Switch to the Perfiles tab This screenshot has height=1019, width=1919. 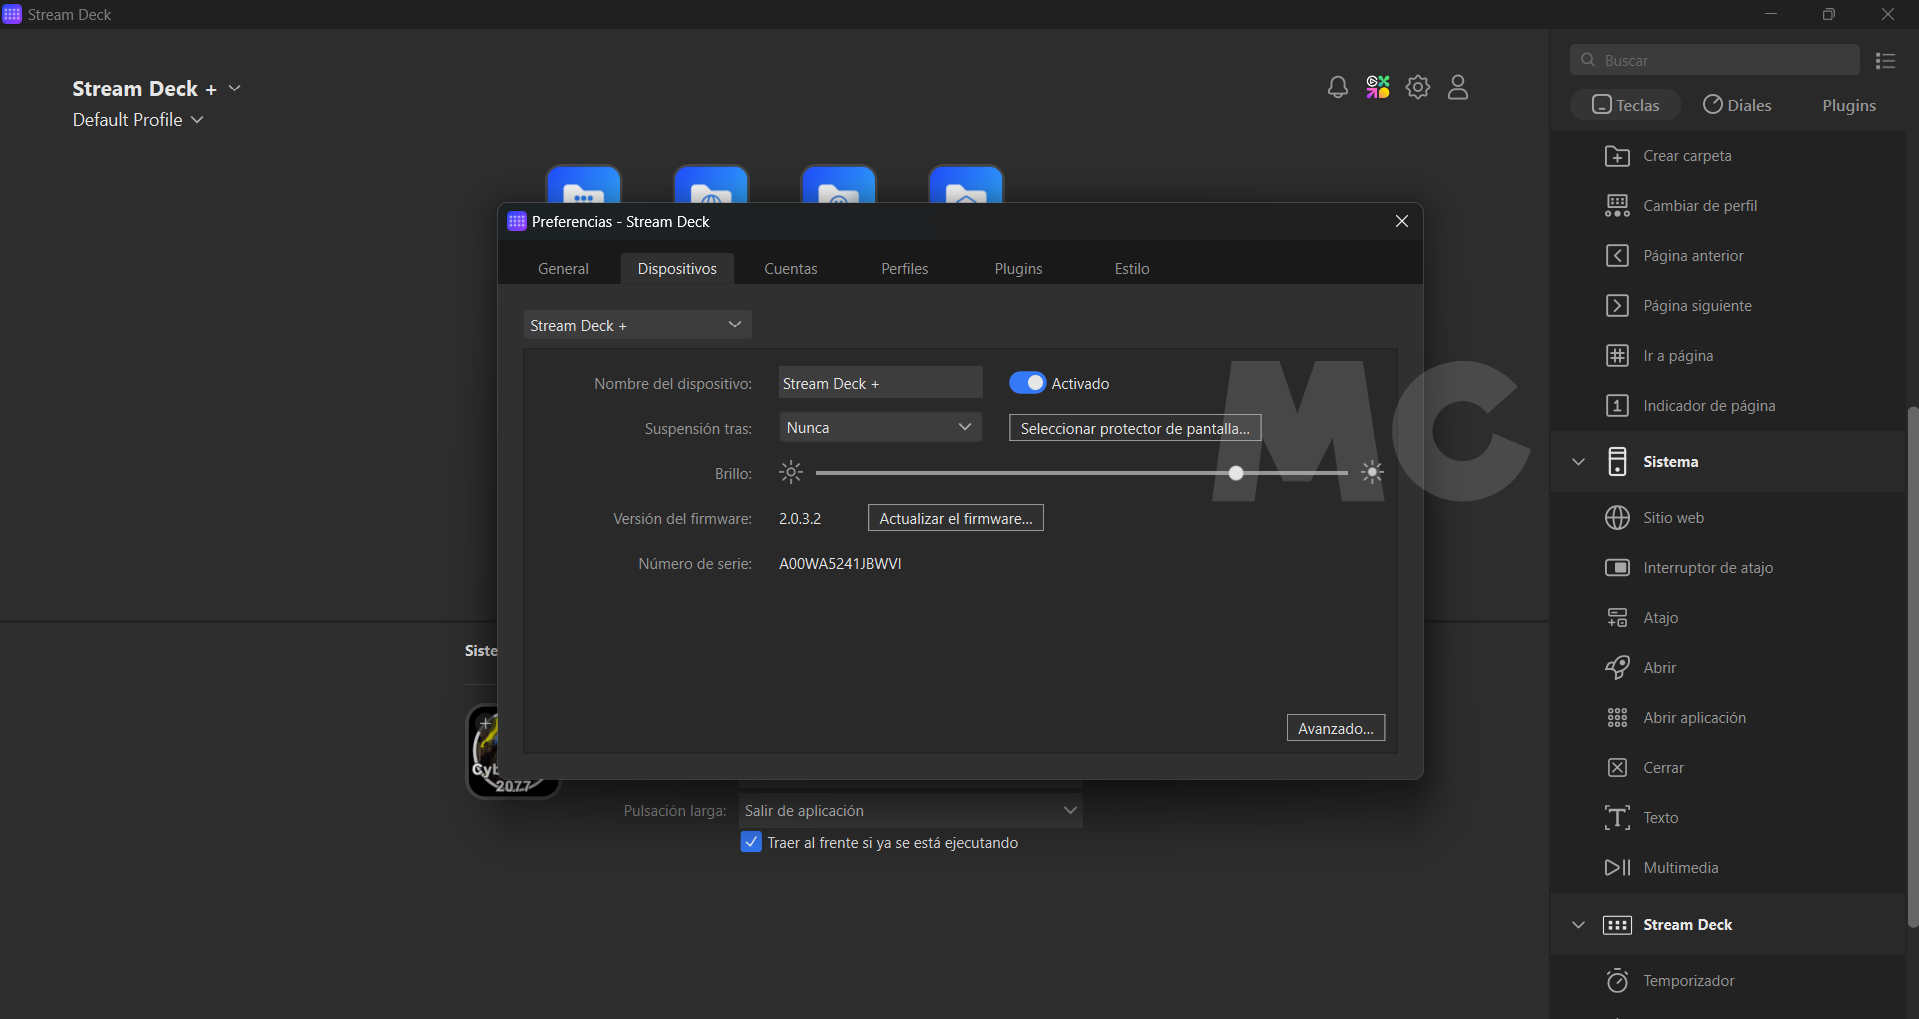tap(904, 269)
